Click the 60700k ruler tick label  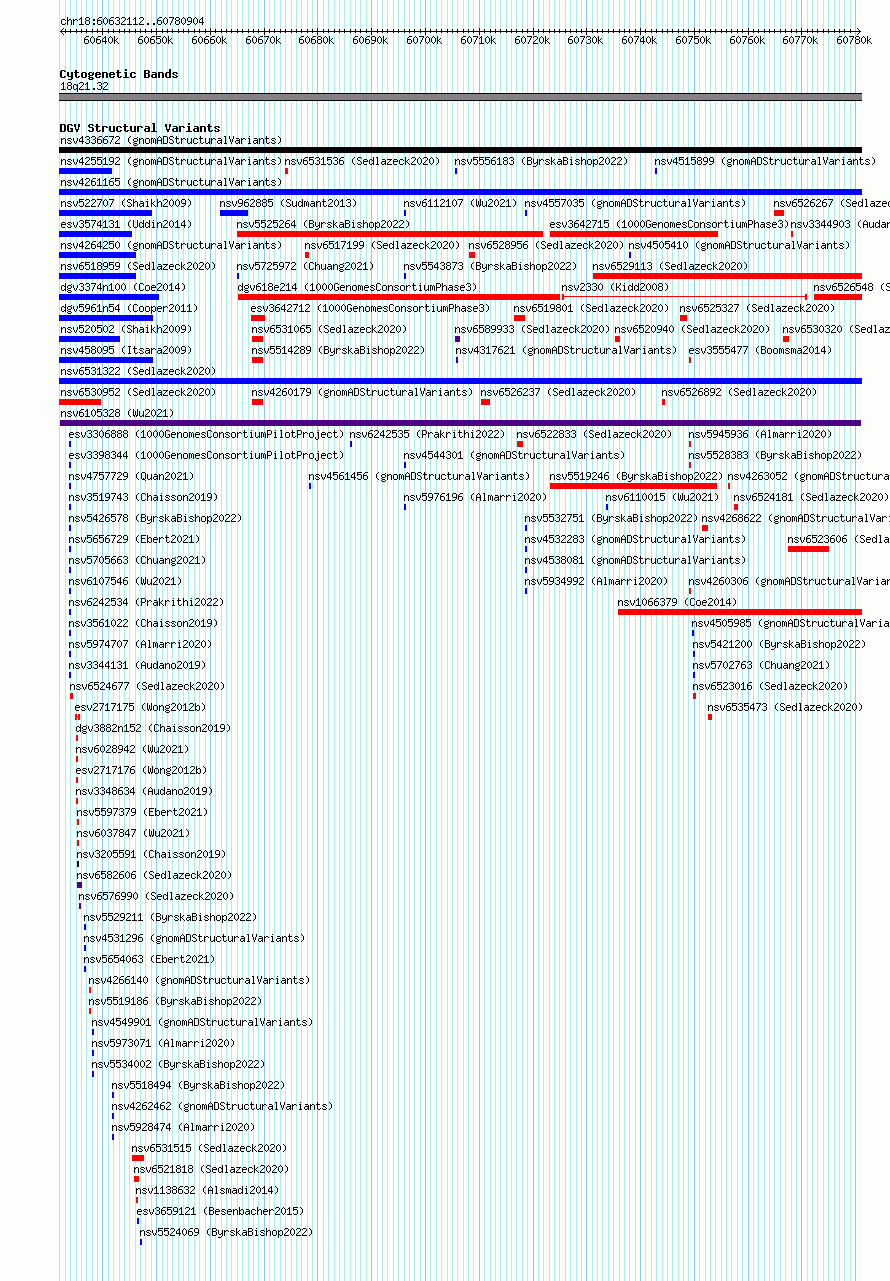click(424, 41)
